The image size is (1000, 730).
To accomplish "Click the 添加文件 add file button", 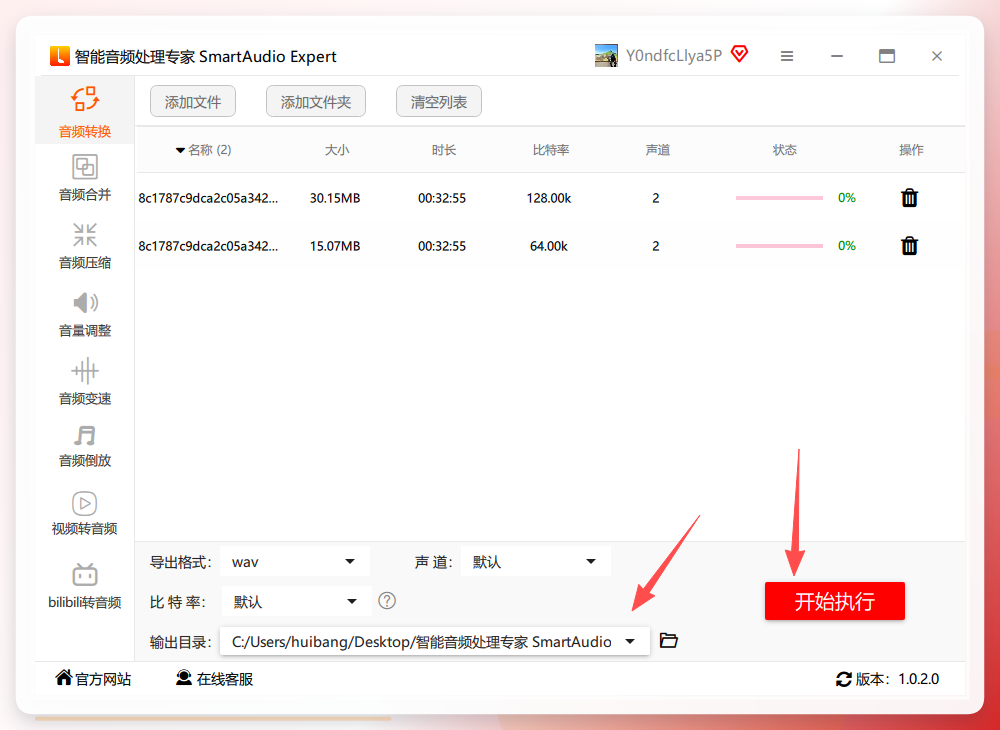I will (x=193, y=101).
